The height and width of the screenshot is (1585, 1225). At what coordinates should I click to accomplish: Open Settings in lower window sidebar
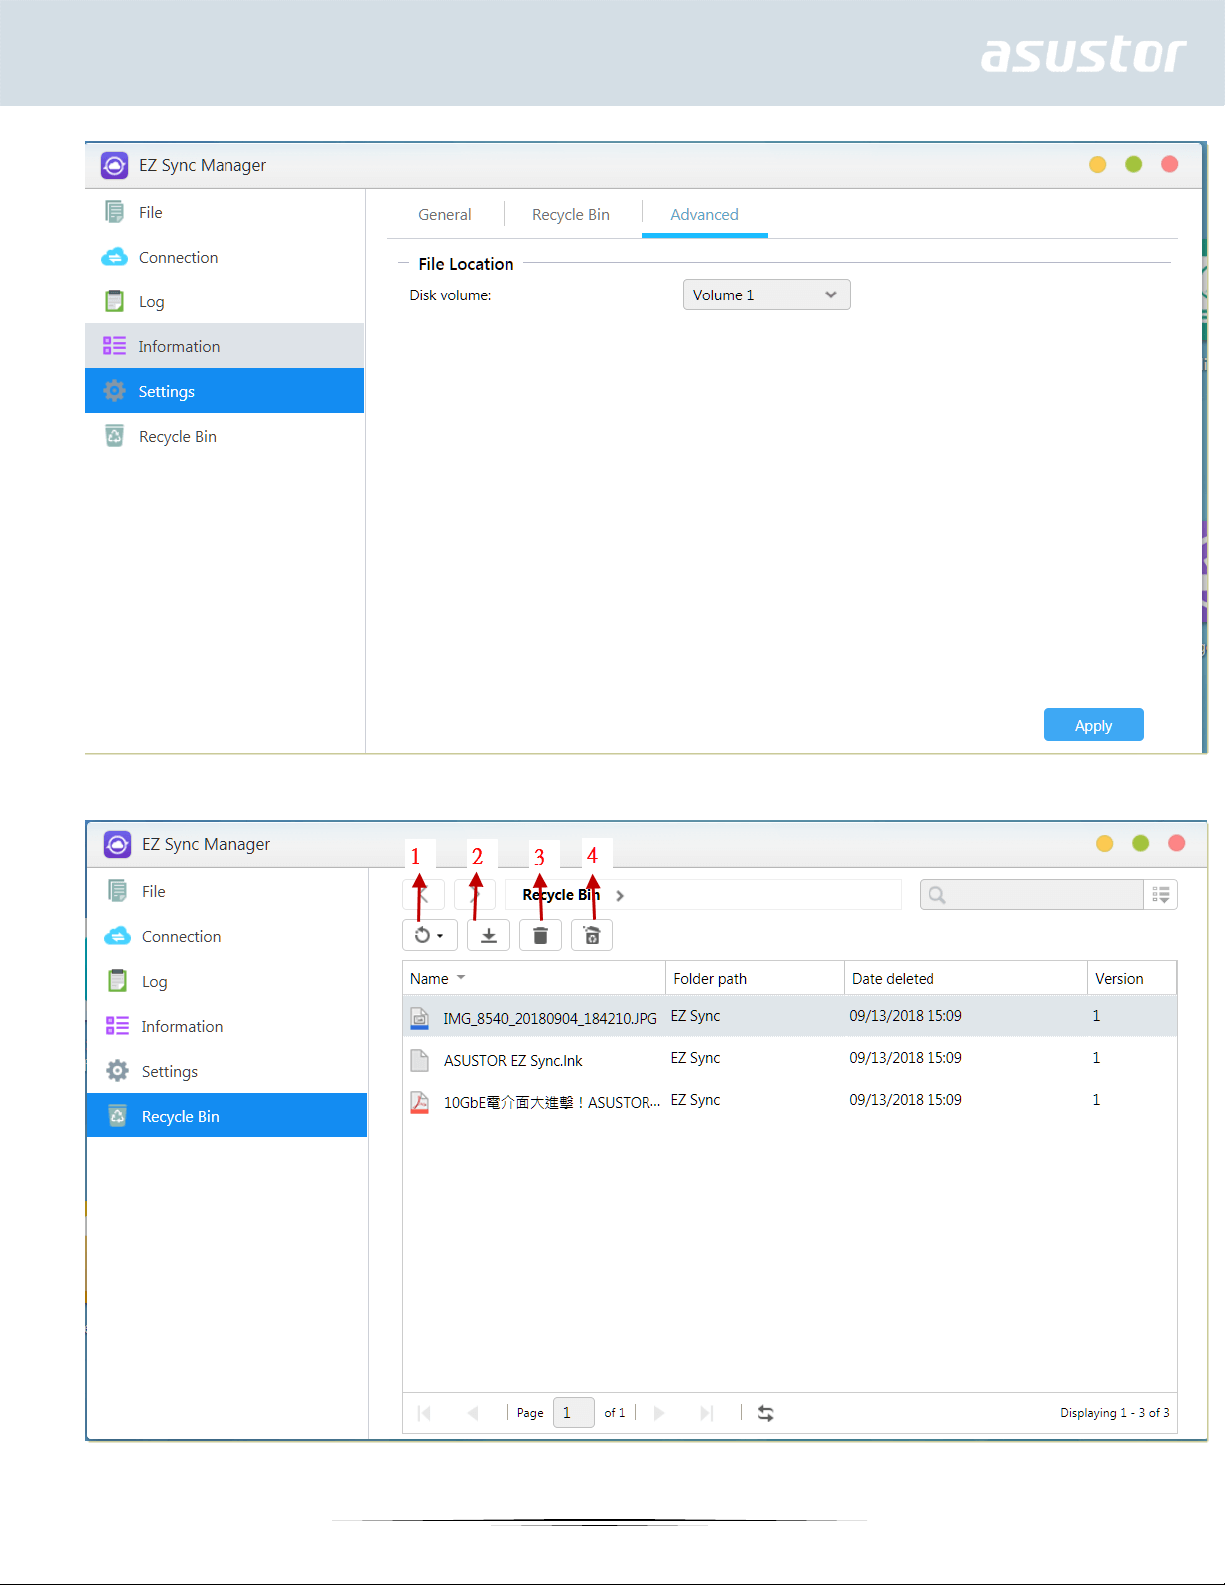(227, 1071)
